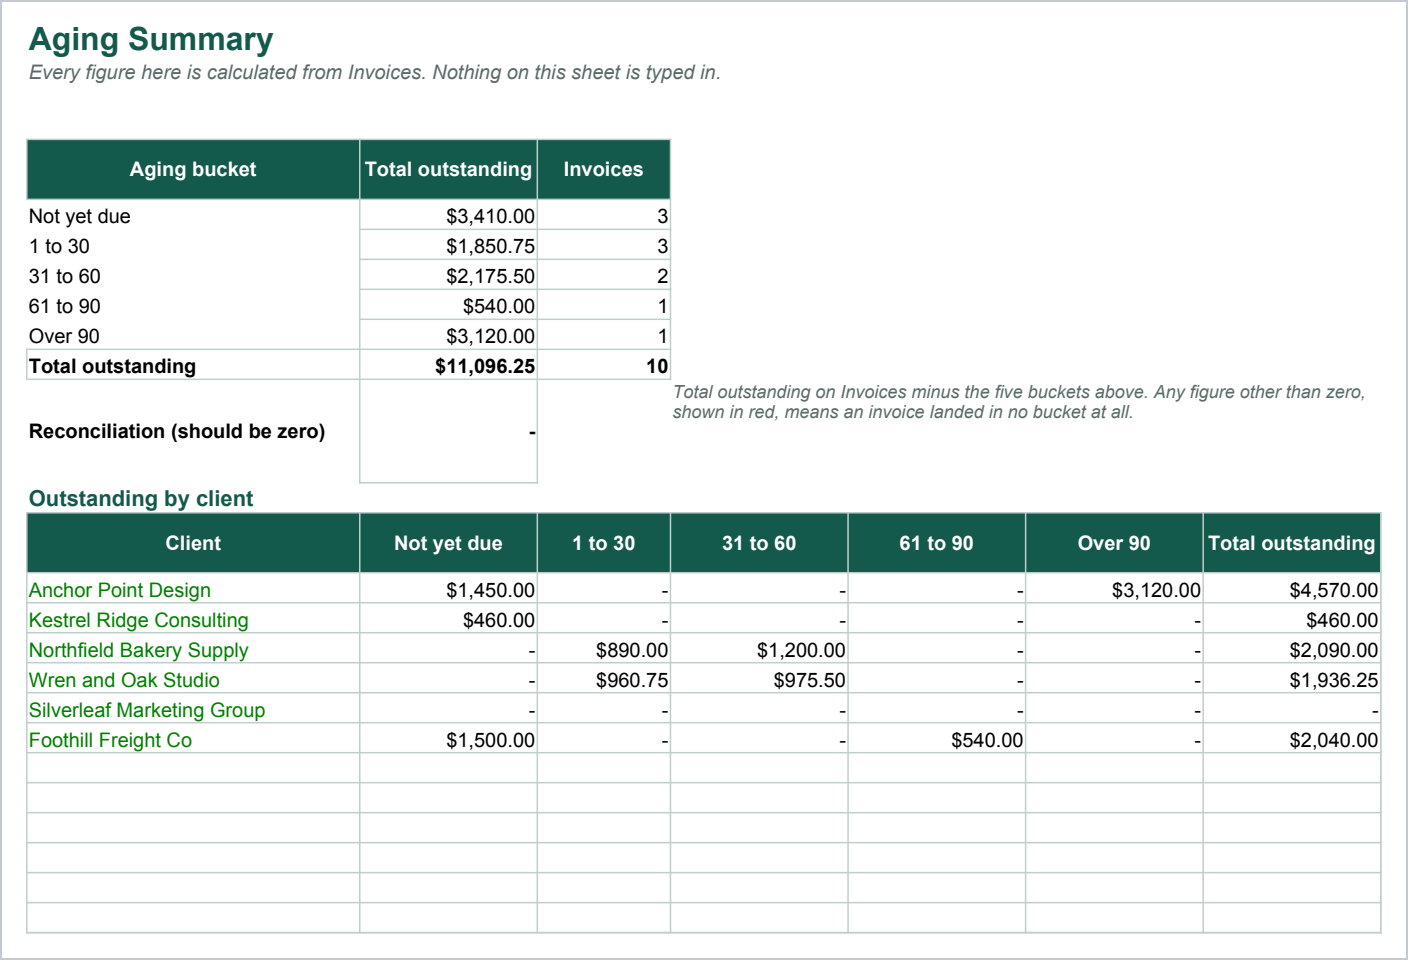Select Northfield Bakery Supply's "$1,200.00" cell
Image resolution: width=1408 pixels, height=960 pixels.
click(x=759, y=650)
